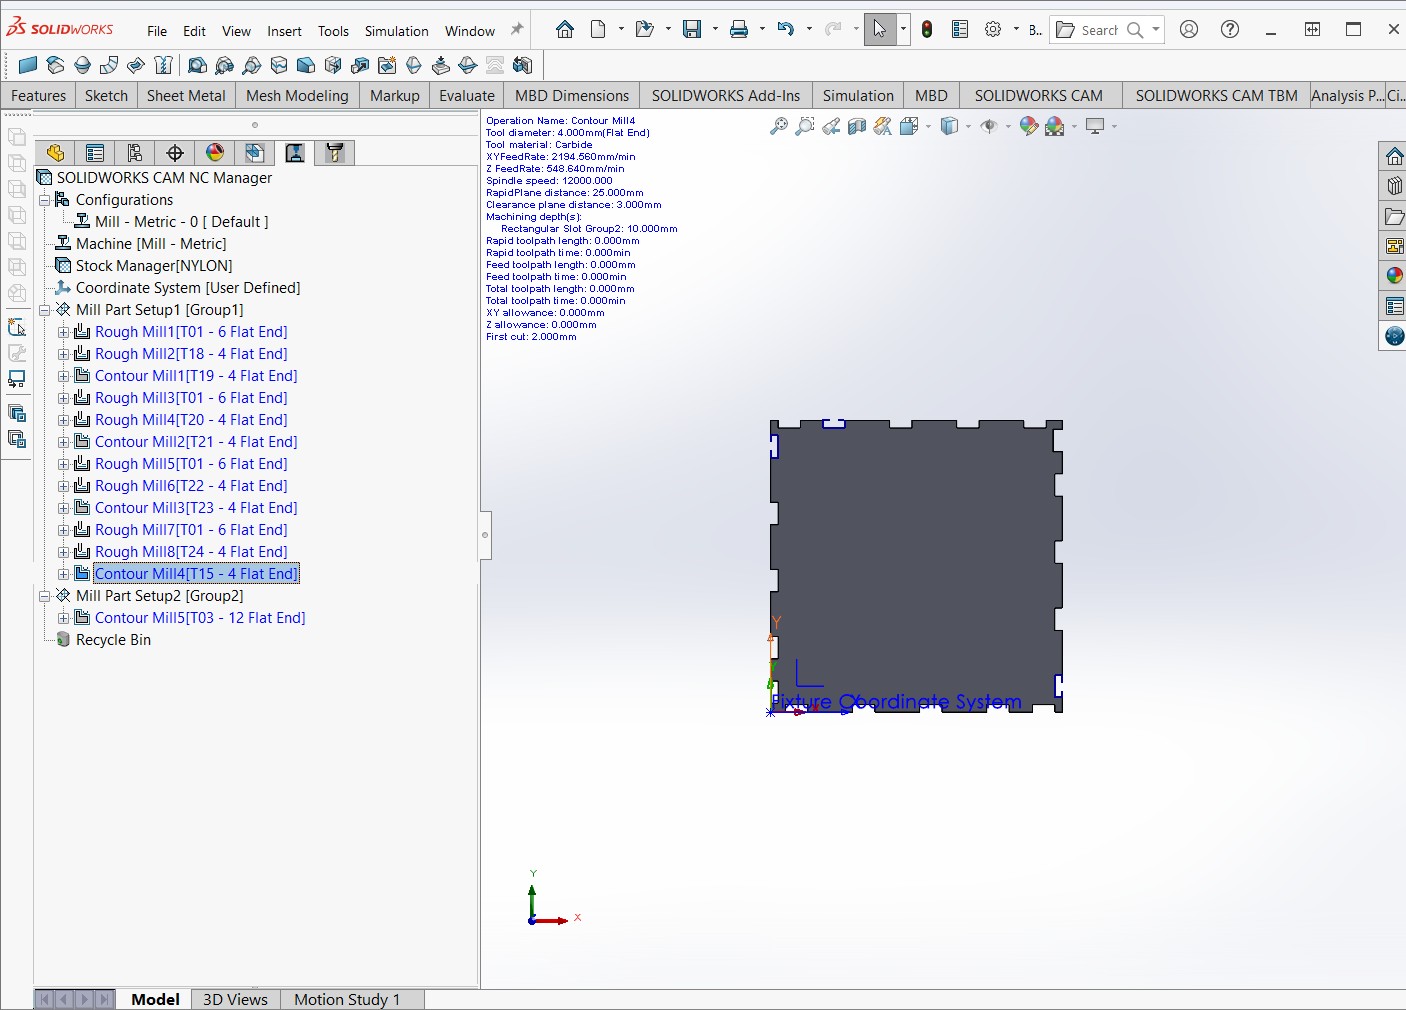Save the document with the floppy icon
This screenshot has height=1010, width=1406.
point(692,29)
